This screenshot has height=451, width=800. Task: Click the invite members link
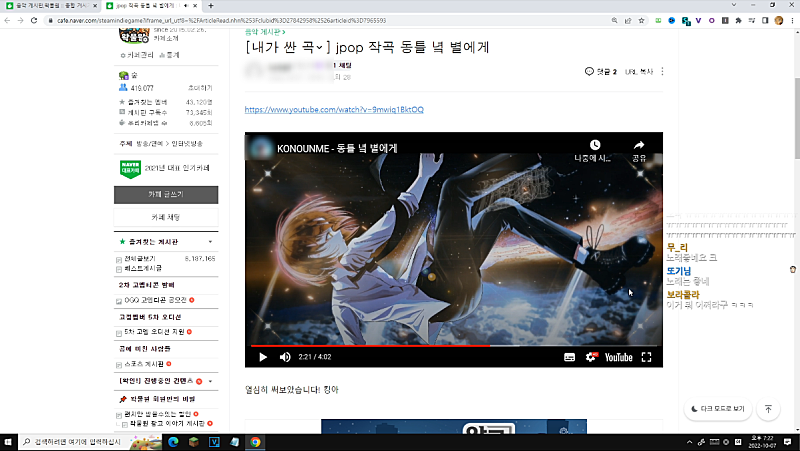click(200, 88)
